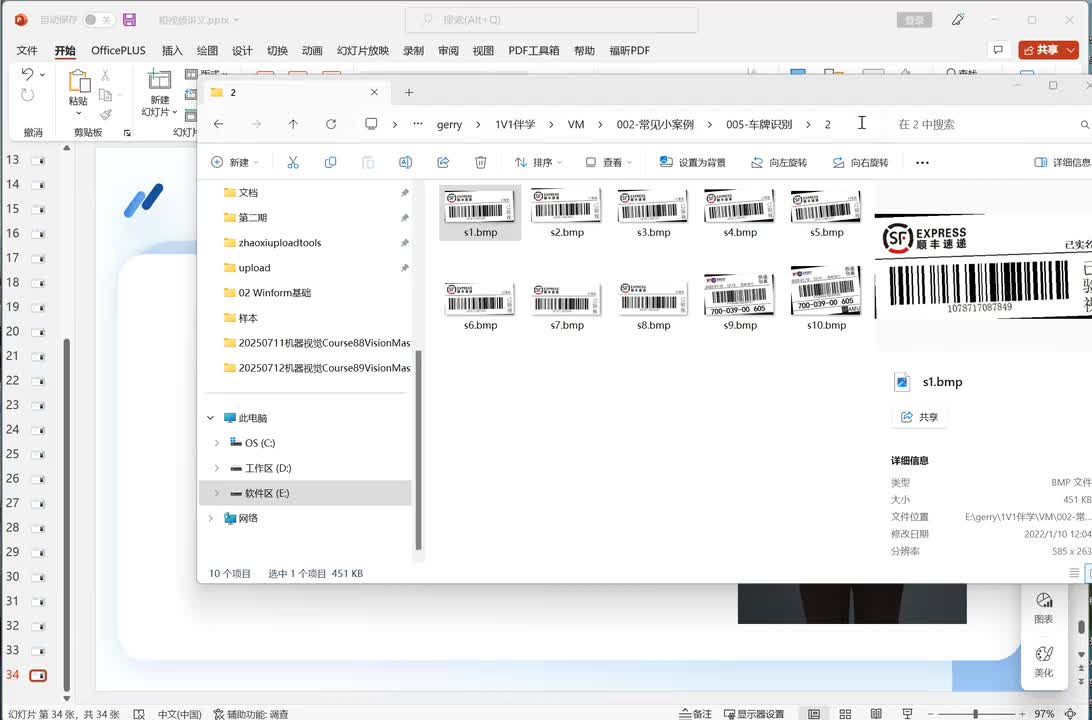Image resolution: width=1092 pixels, height=720 pixels.
Task: Click 向右旋转 rotate right button
Action: pyautogui.click(x=860, y=162)
